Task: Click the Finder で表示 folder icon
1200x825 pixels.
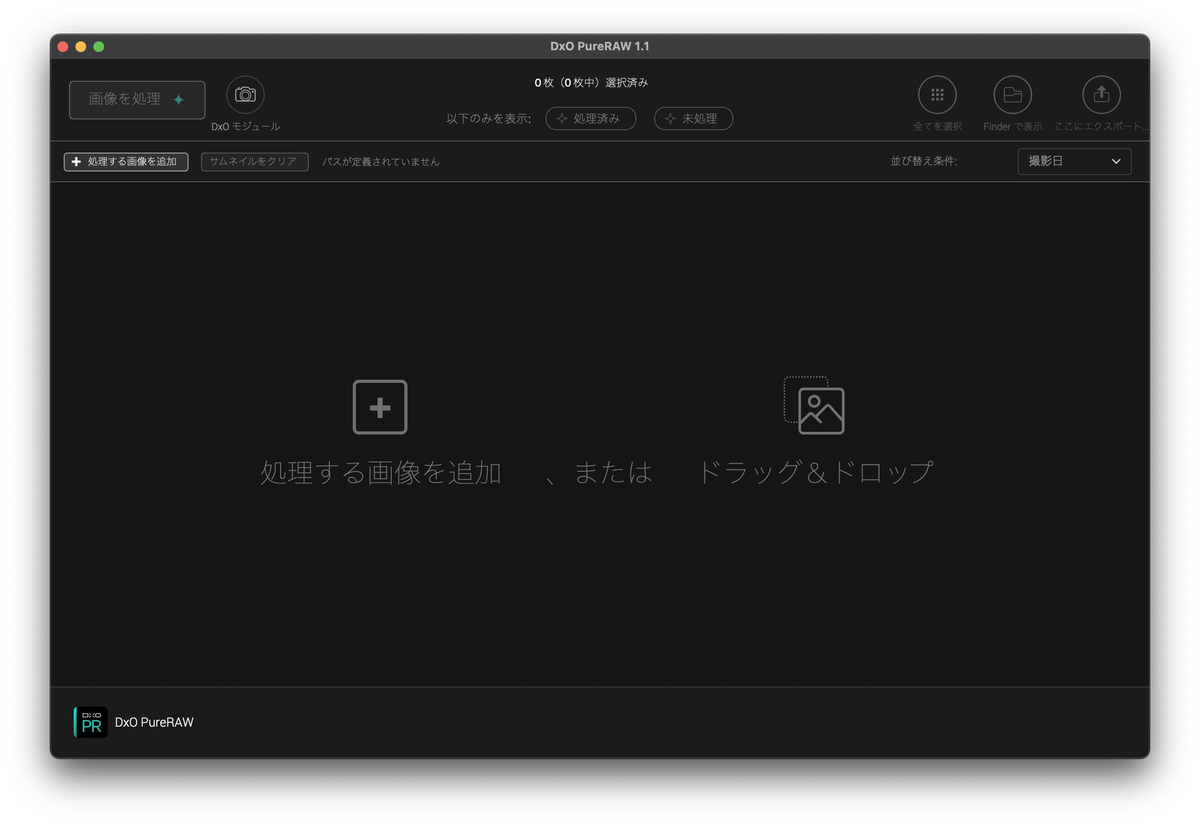Action: pyautogui.click(x=1012, y=95)
